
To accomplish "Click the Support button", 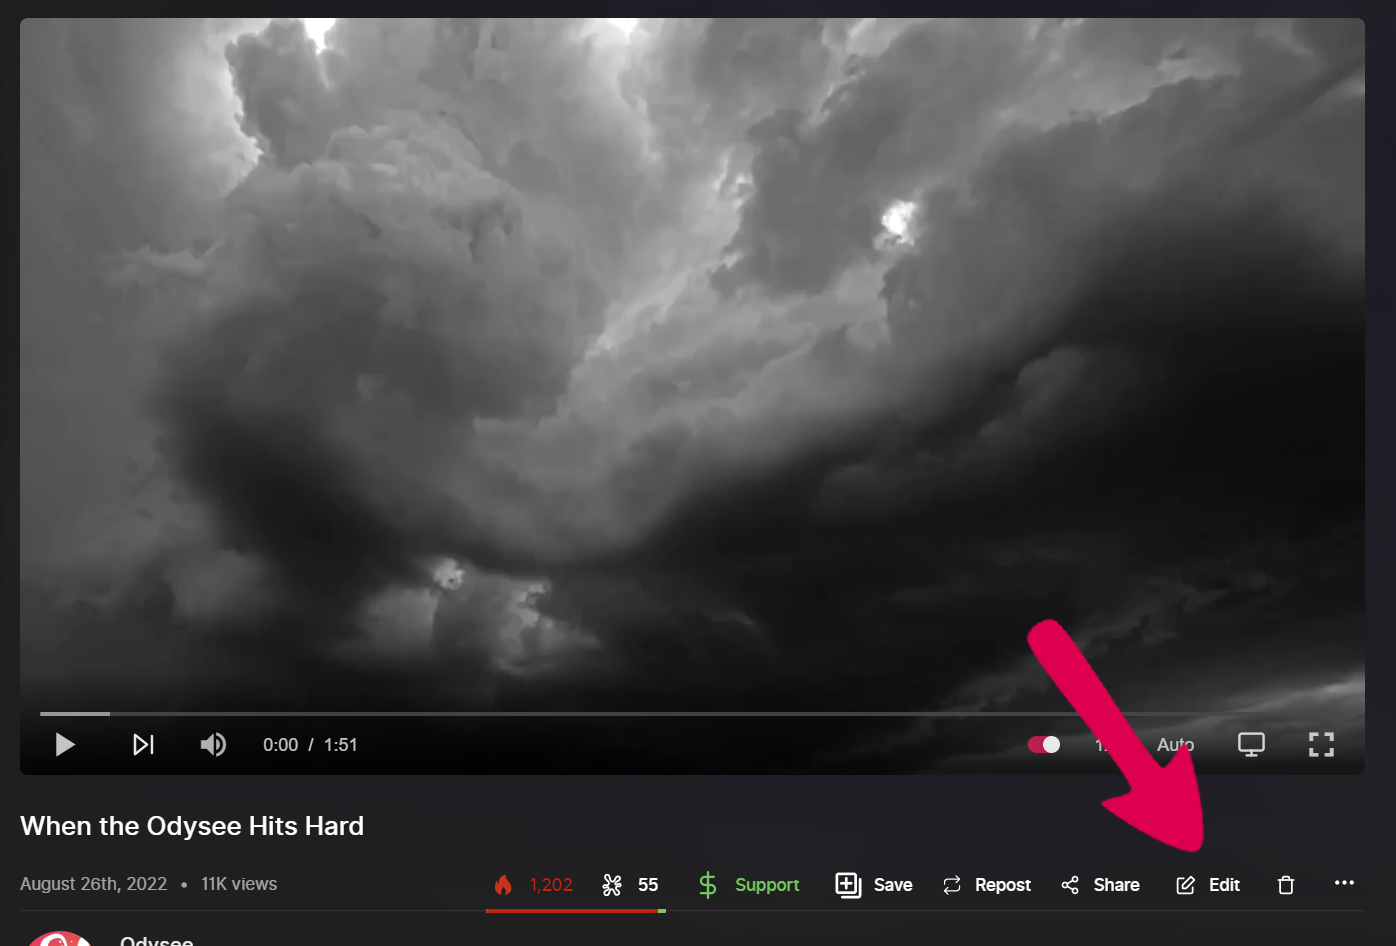I will [x=749, y=885].
